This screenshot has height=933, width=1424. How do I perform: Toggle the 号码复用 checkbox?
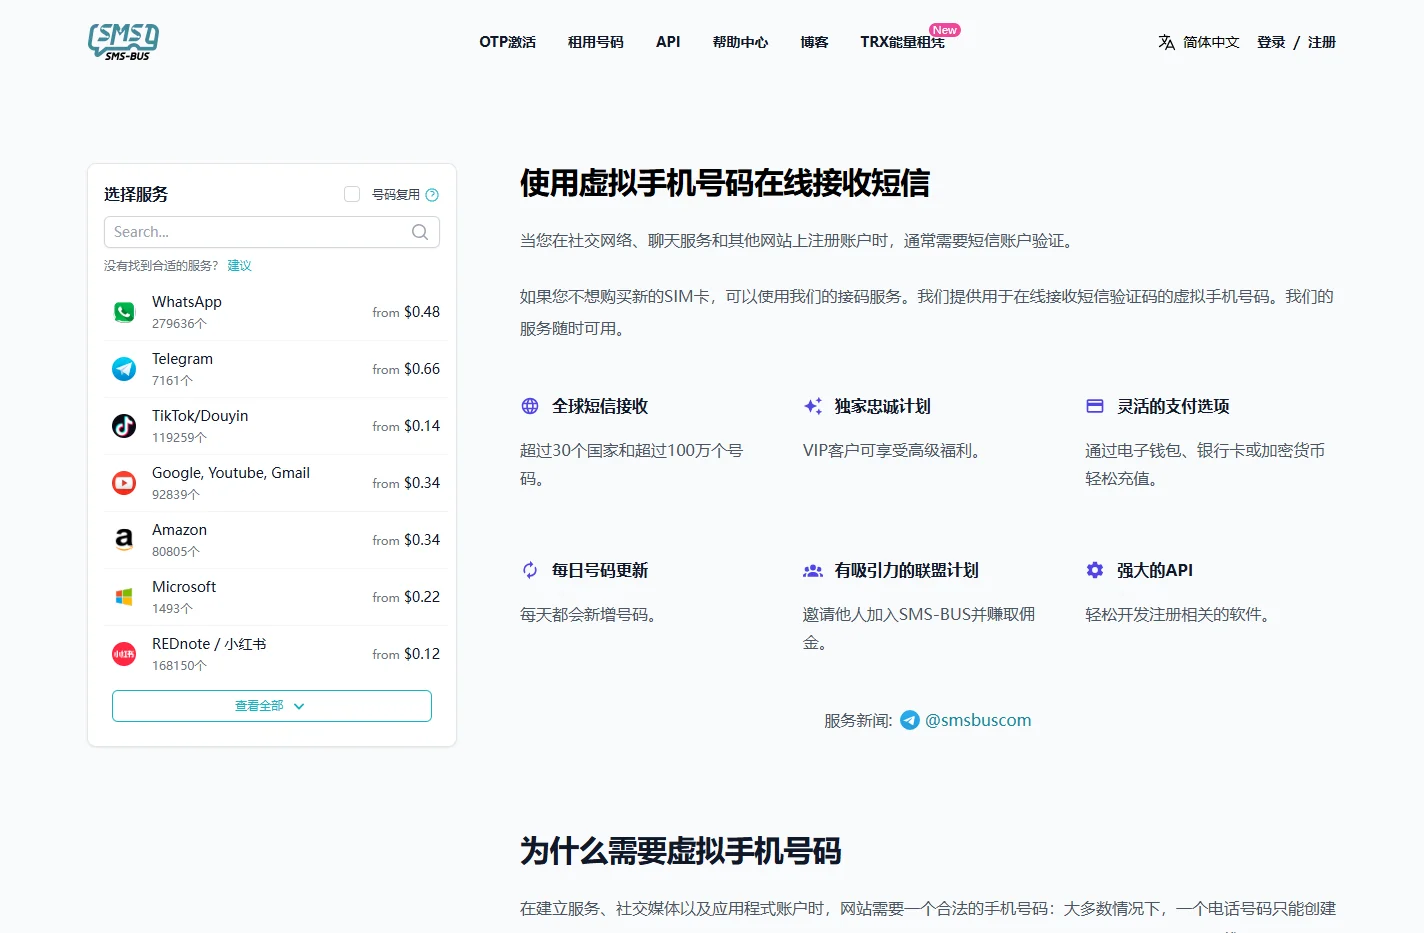[x=352, y=194]
